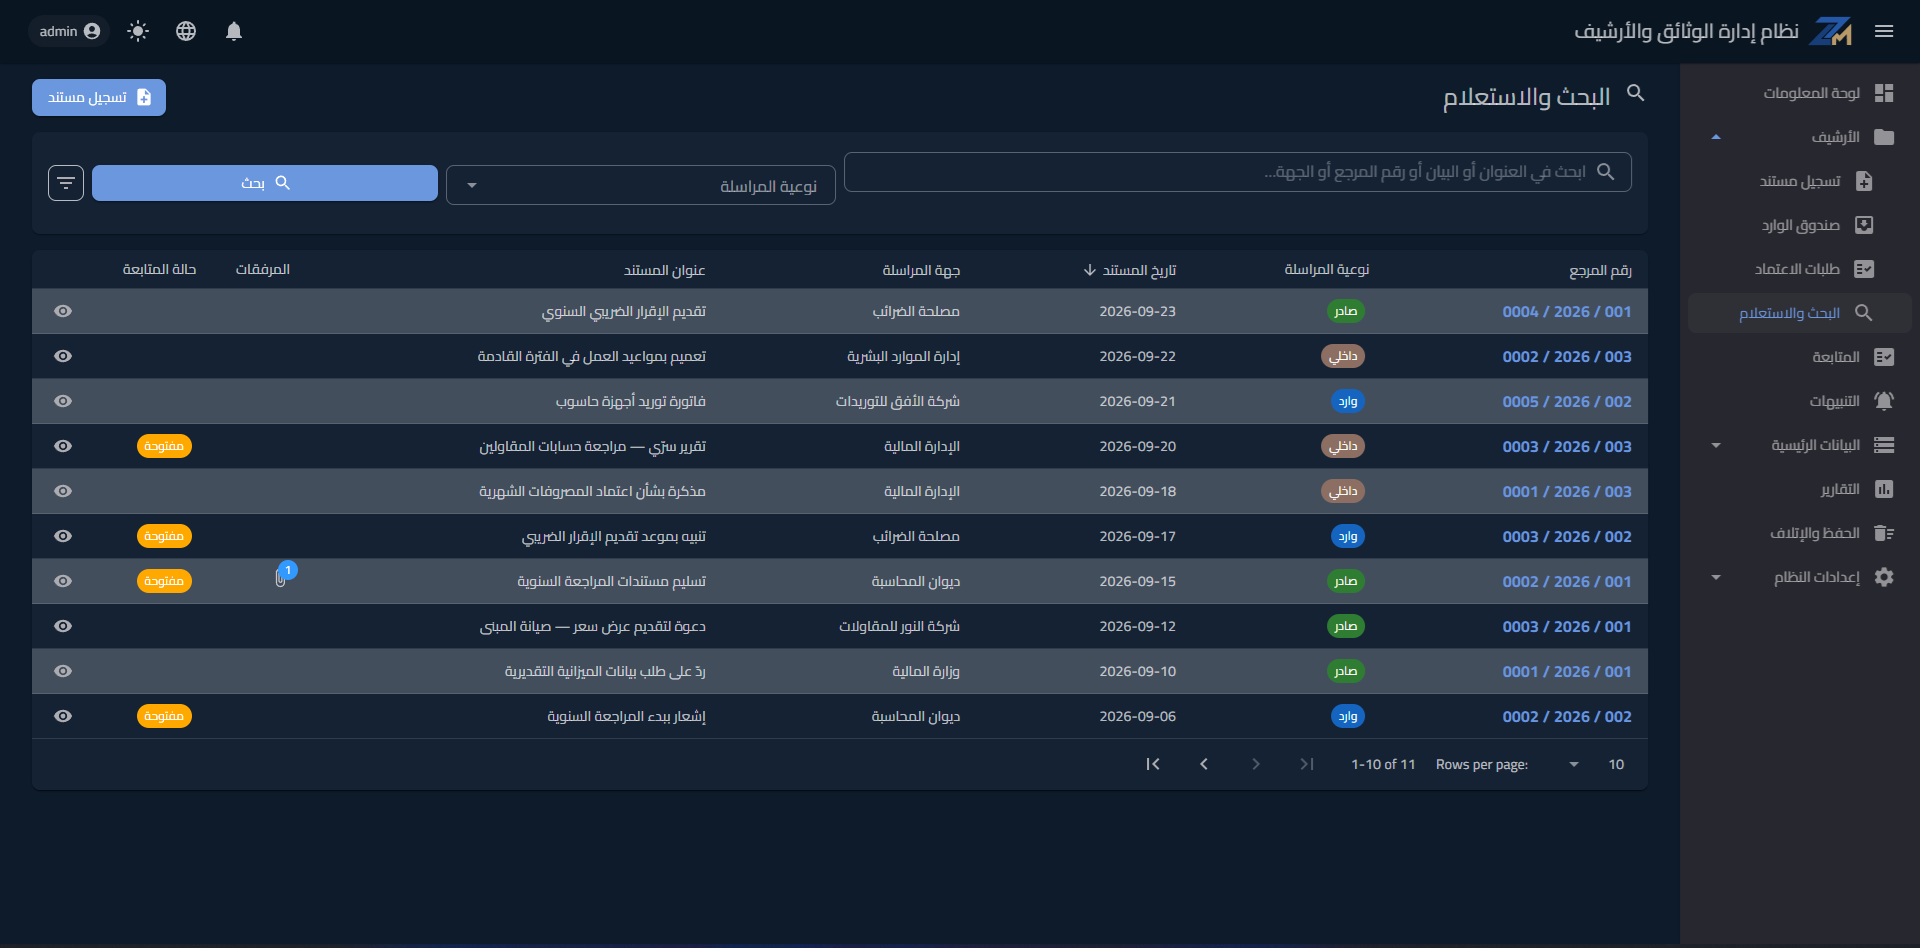This screenshot has height=948, width=1920.
Task: Open reference 0002 / 2026 / 003
Action: 1567,357
